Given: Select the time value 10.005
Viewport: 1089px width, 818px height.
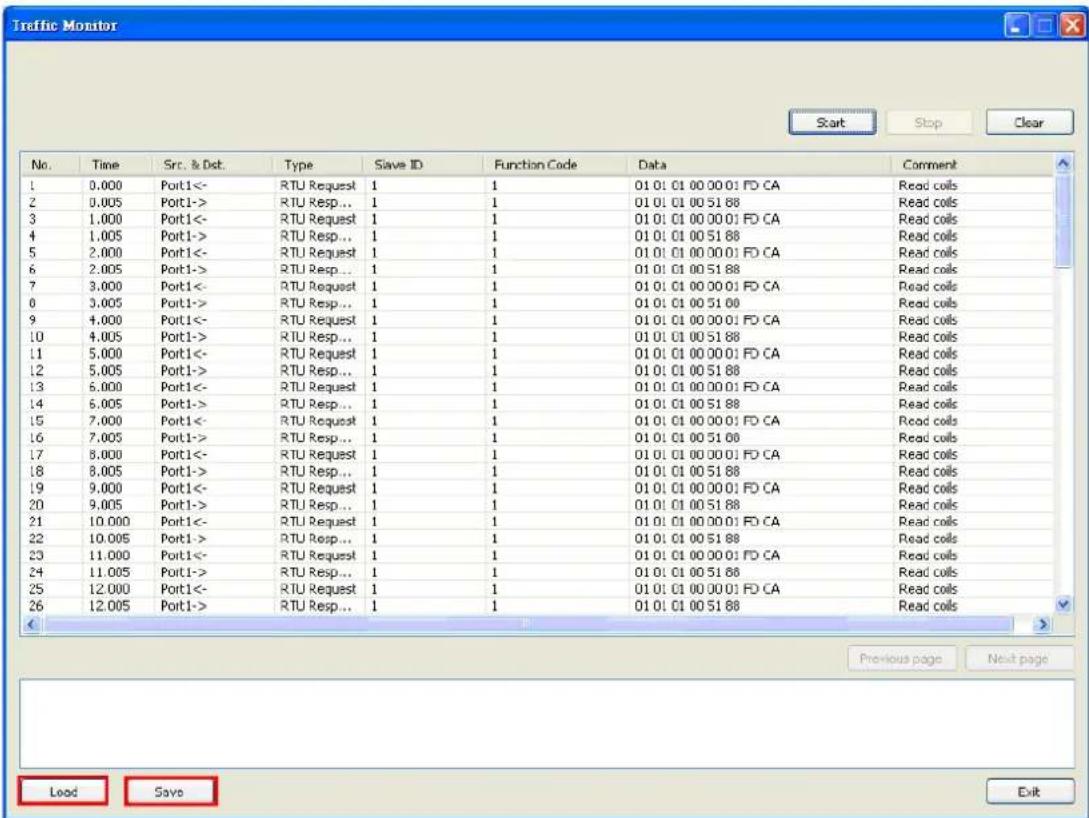Looking at the screenshot, I should [109, 539].
